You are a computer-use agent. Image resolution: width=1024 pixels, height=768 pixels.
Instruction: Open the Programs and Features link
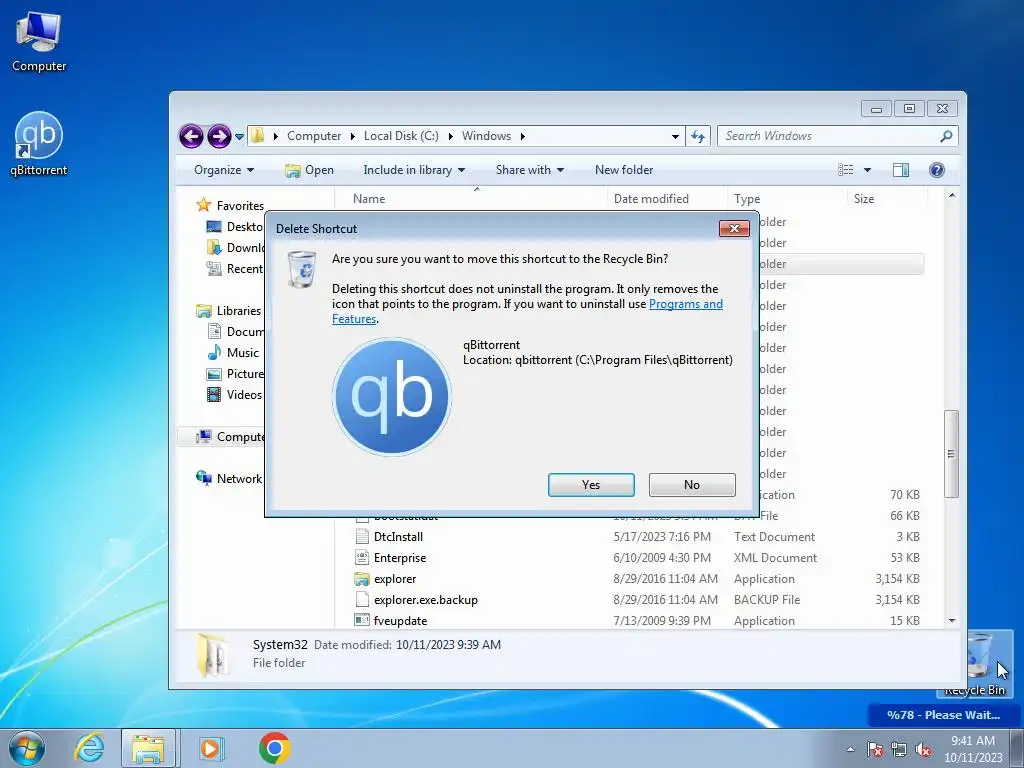pyautogui.click(x=686, y=304)
